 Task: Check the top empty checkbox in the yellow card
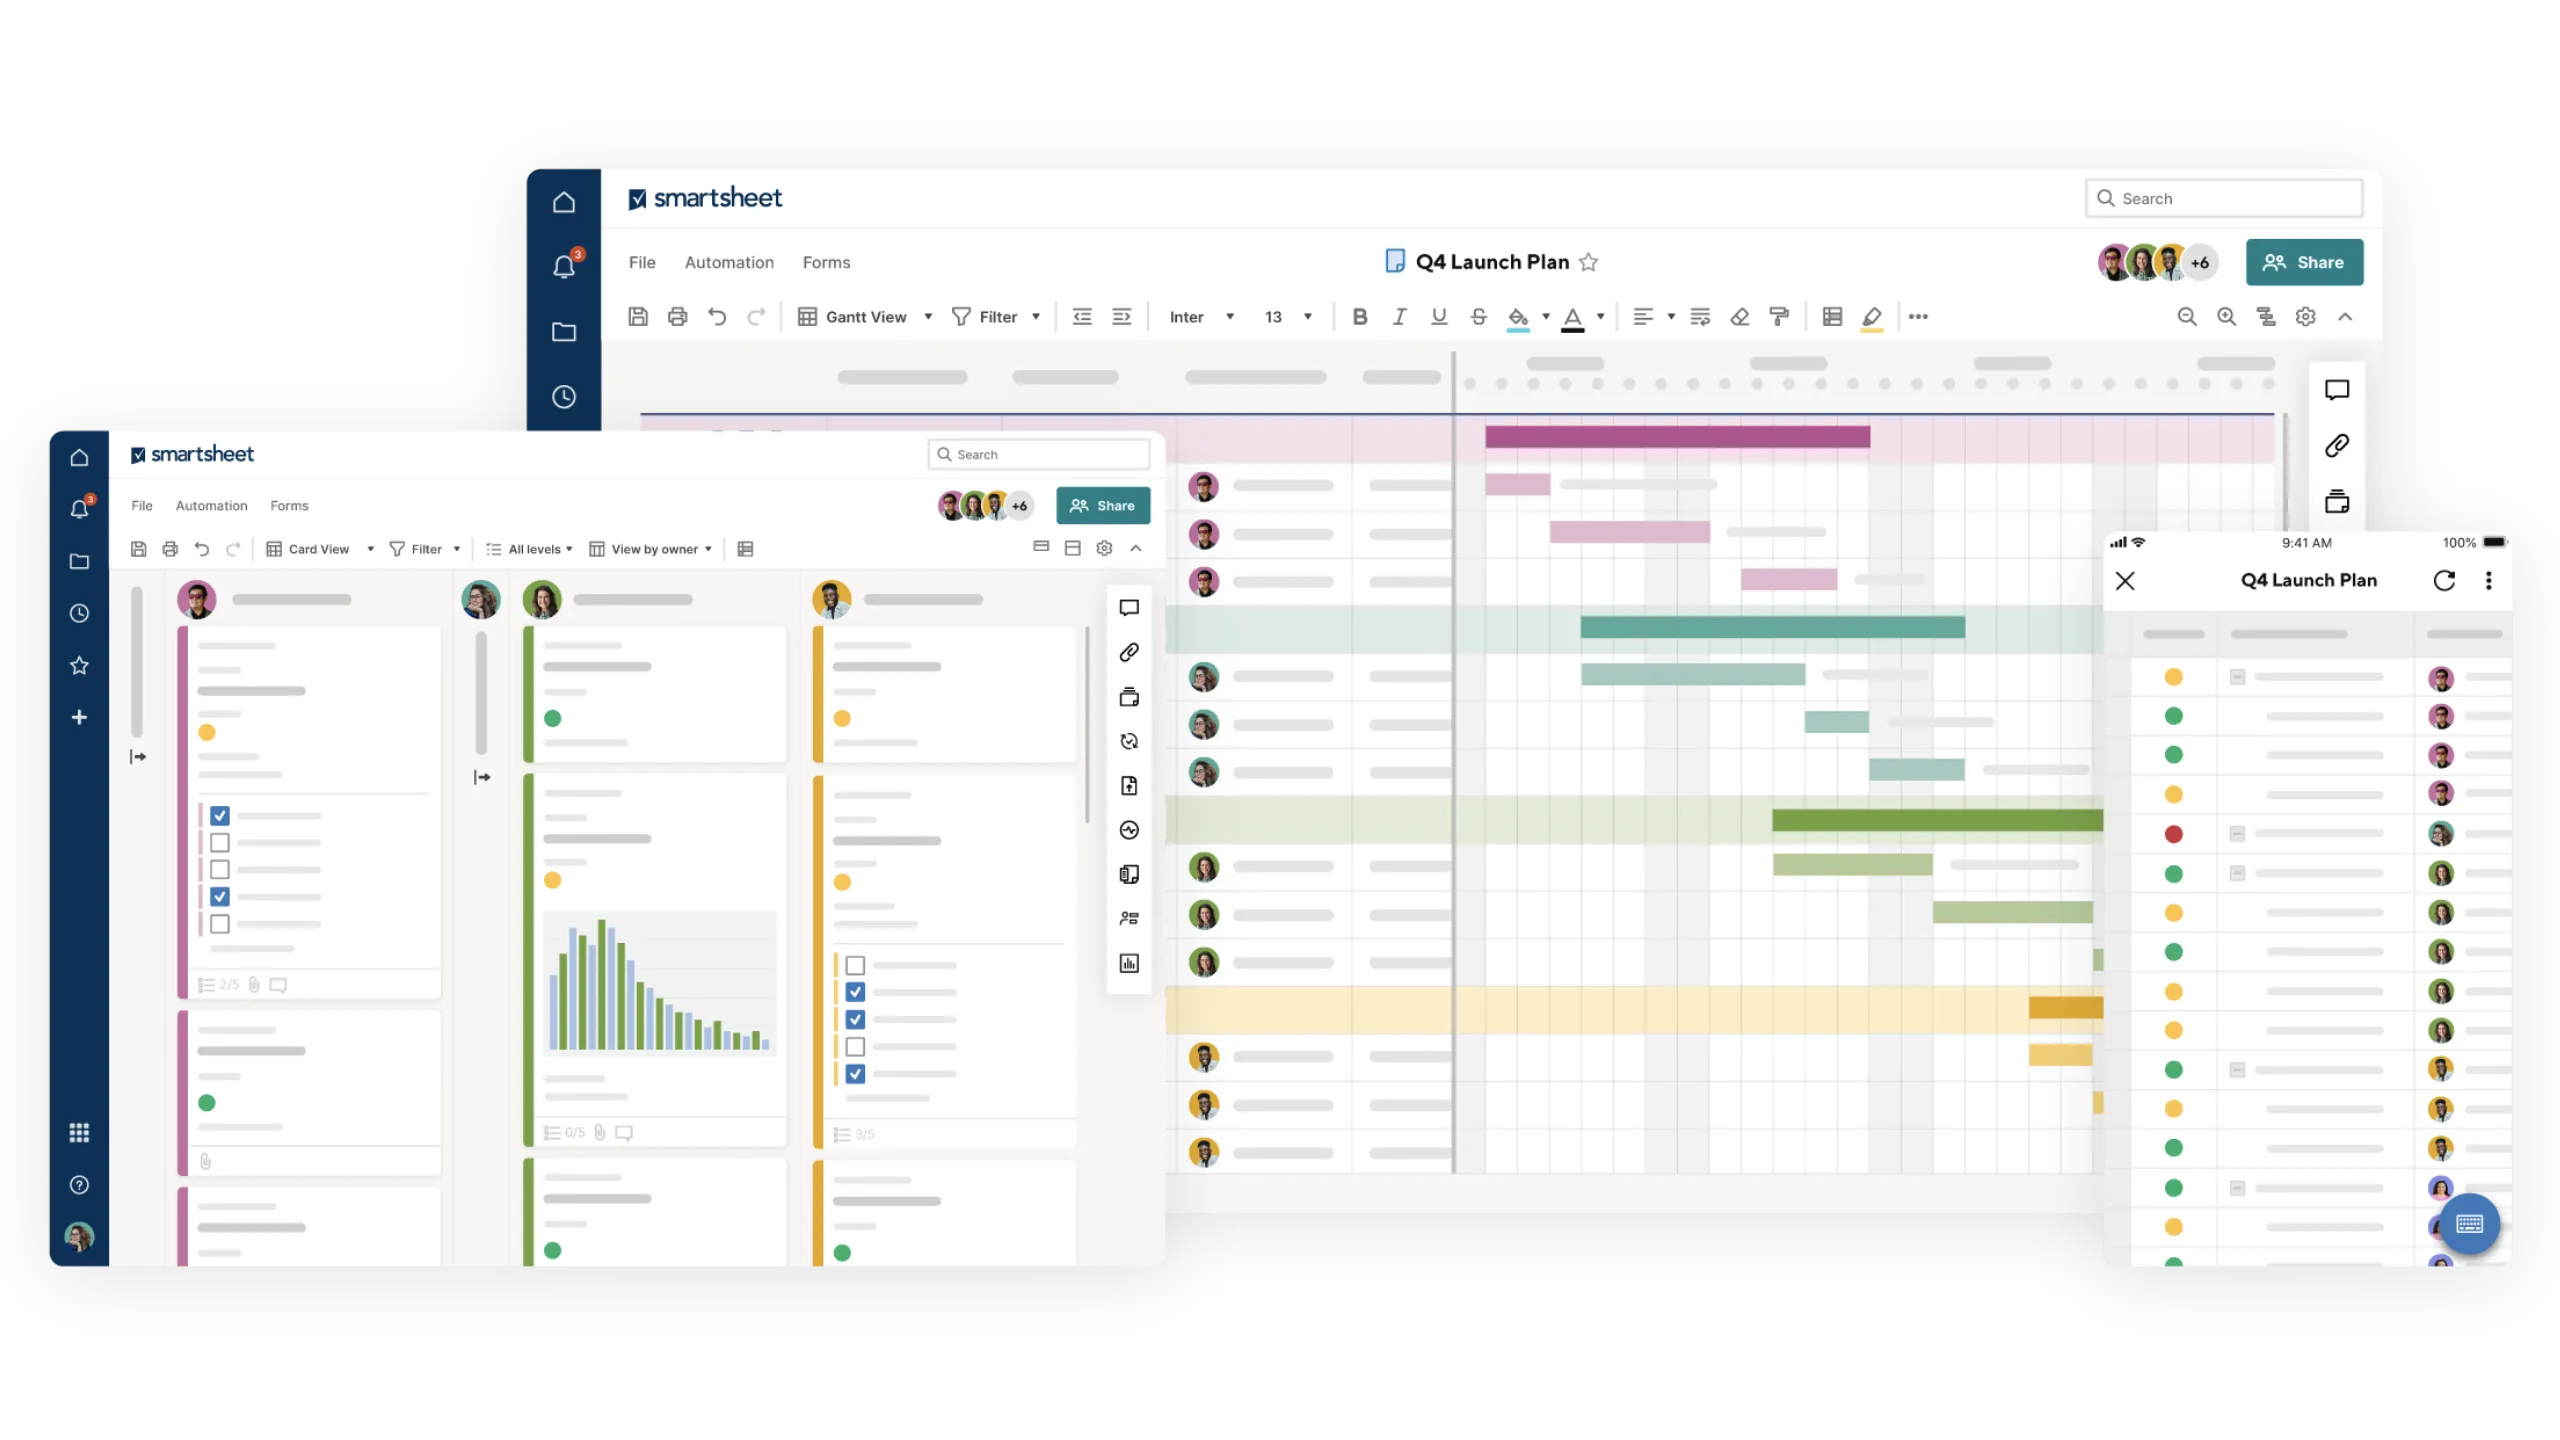tap(855, 966)
